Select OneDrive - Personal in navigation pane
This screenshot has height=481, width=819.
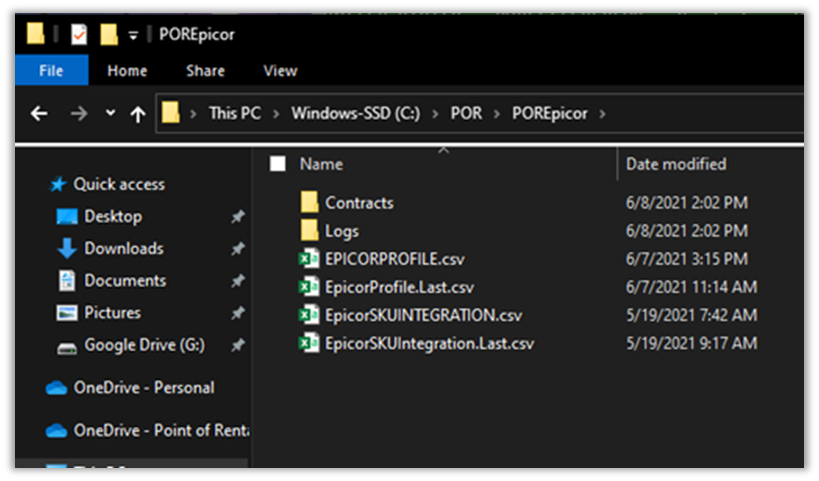[x=143, y=388]
